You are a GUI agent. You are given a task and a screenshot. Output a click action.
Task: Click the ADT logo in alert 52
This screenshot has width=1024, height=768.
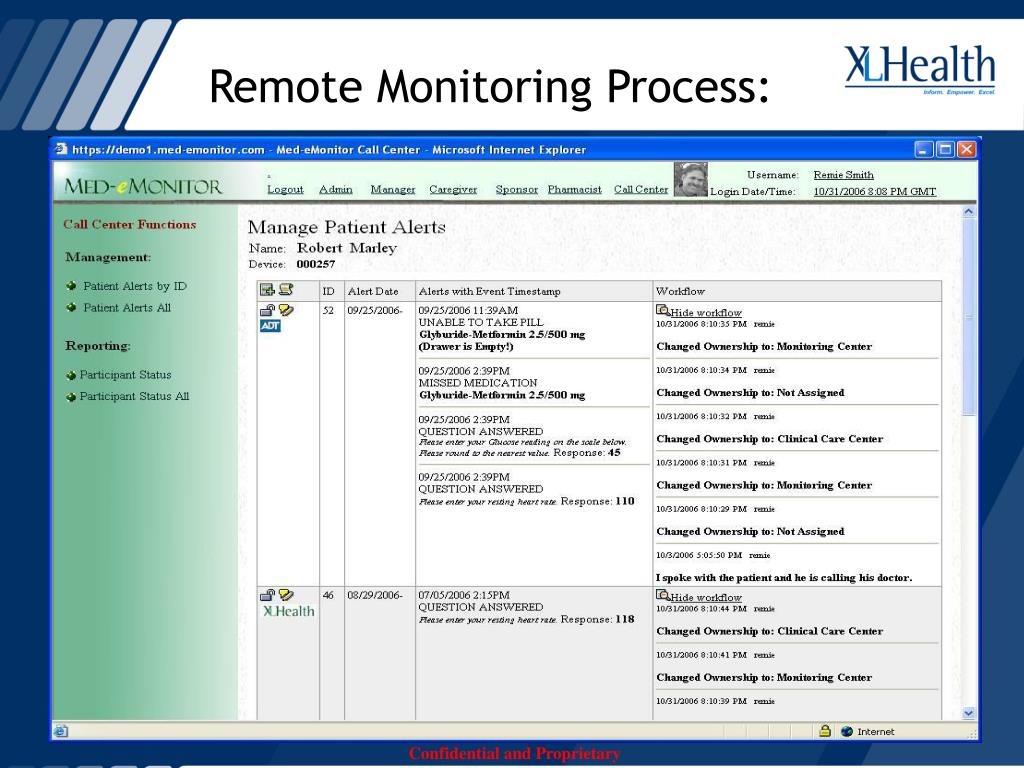click(x=270, y=326)
